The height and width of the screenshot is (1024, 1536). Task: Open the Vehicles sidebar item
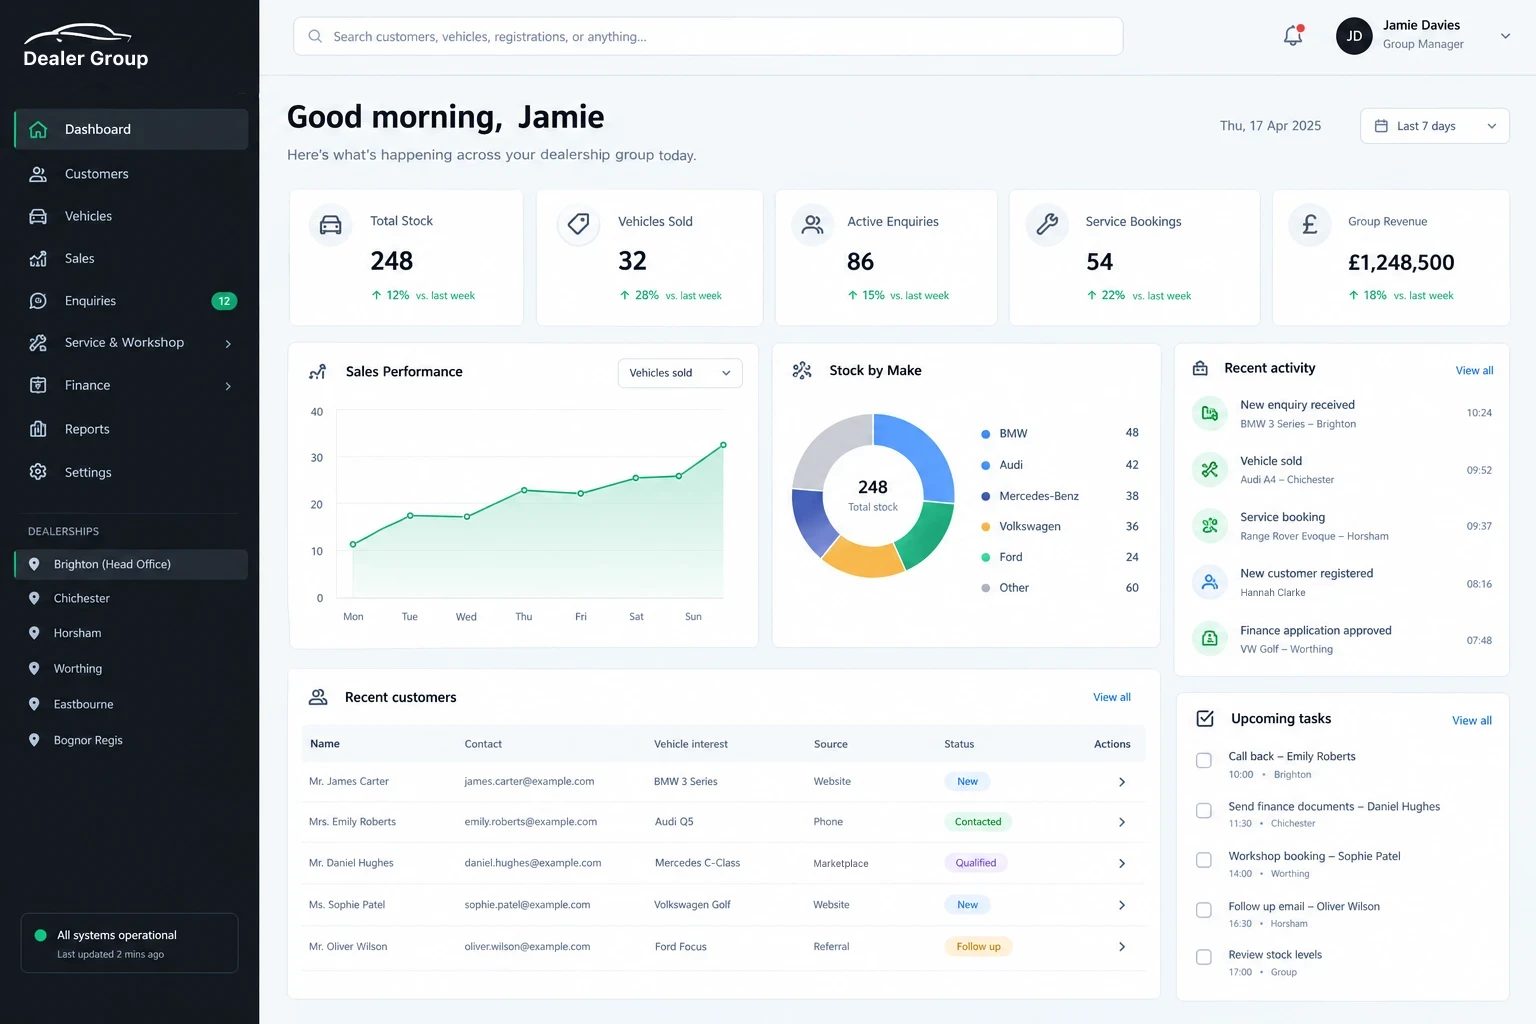click(131, 216)
